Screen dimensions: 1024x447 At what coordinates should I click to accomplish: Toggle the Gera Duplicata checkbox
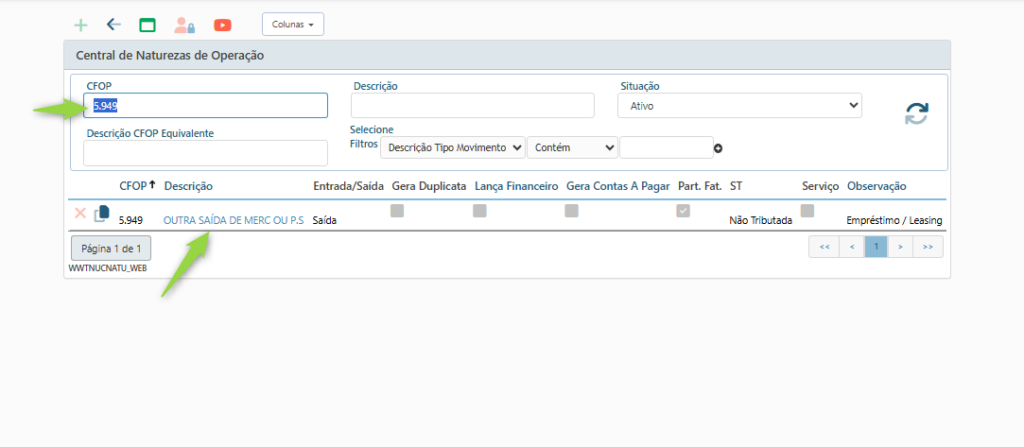pos(397,211)
